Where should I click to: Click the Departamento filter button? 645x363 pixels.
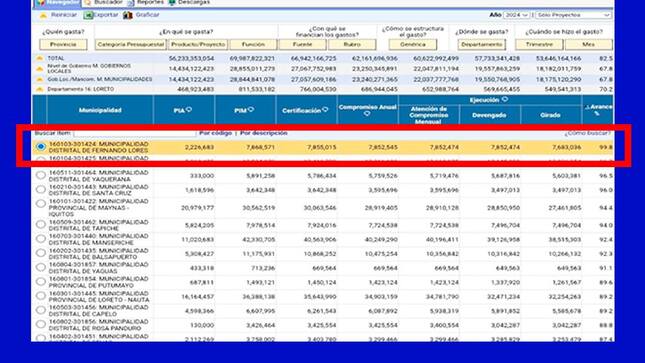[x=481, y=44]
